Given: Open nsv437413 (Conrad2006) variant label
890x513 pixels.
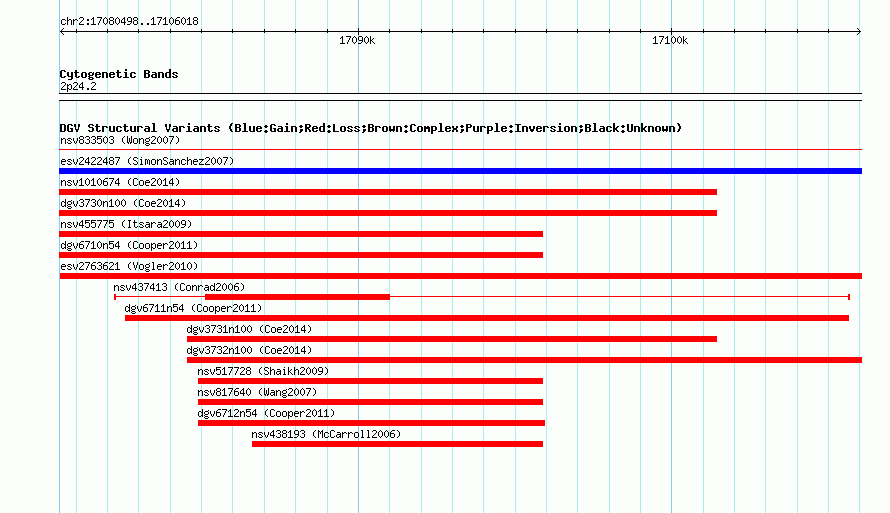Looking at the screenshot, I should (x=179, y=287).
